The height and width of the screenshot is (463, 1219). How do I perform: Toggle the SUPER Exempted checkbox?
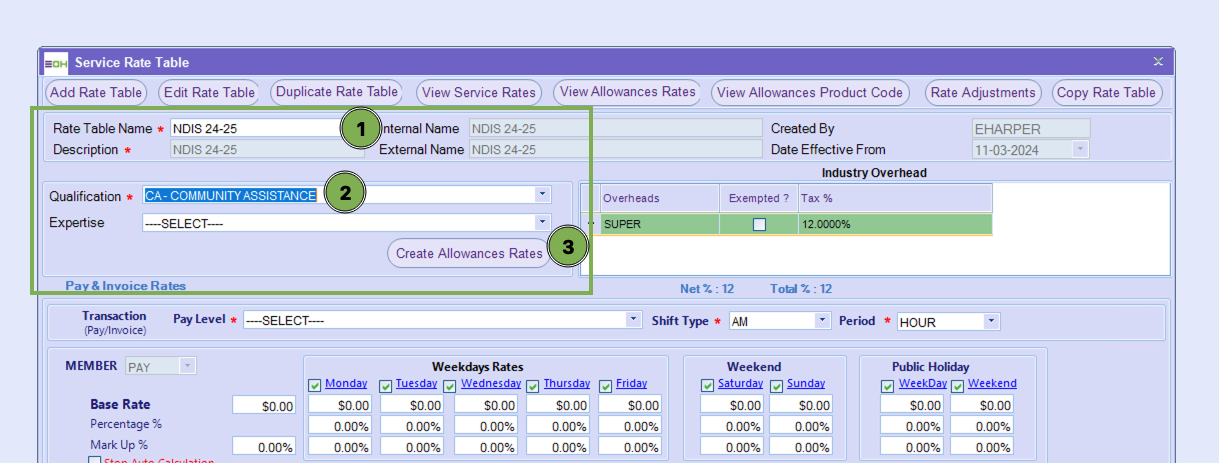coord(759,225)
